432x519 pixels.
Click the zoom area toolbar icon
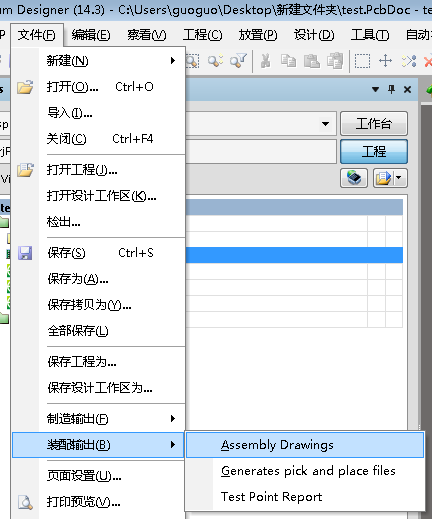click(193, 61)
